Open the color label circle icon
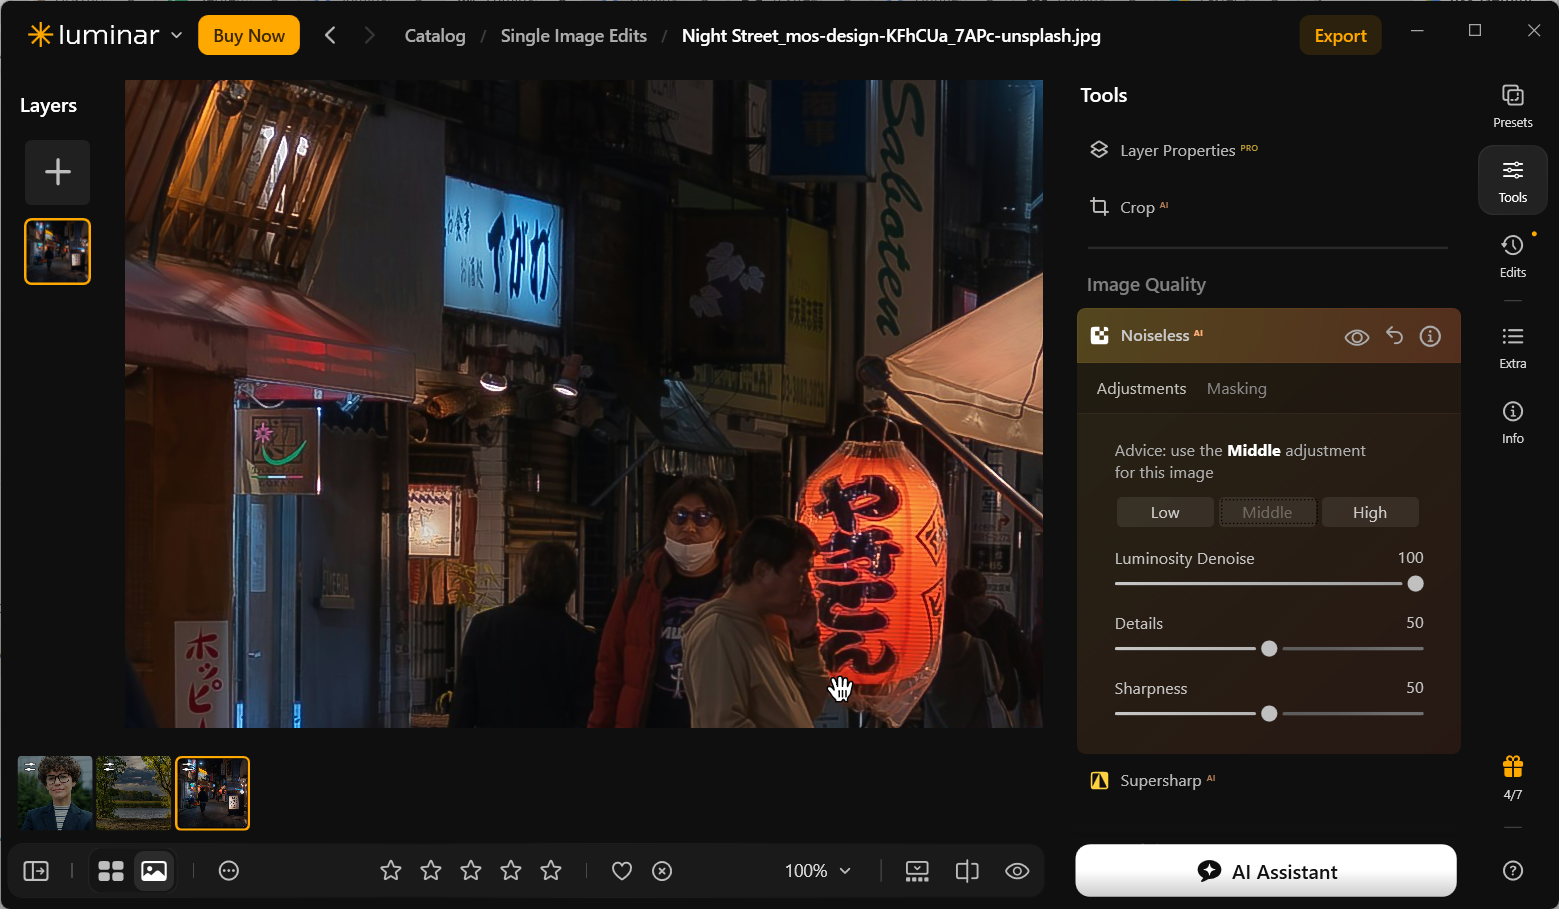Viewport: 1559px width, 909px height. coord(229,871)
